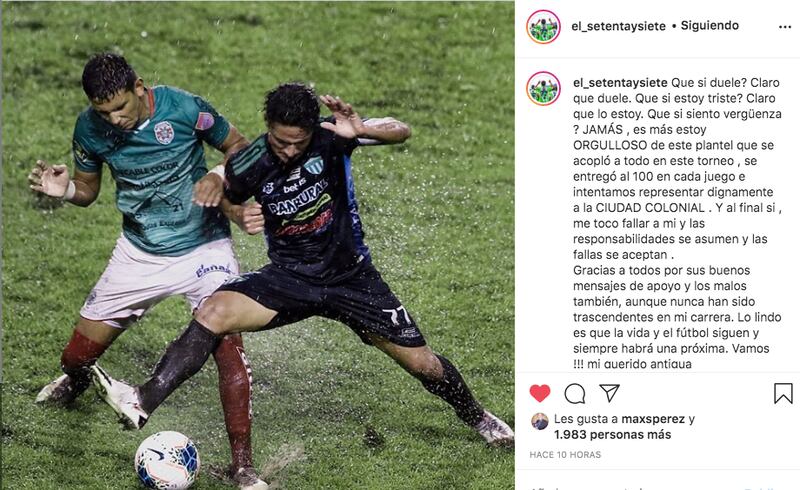Open el_setentaysiete profile picture in header
This screenshot has width=800, height=490.
click(x=543, y=27)
